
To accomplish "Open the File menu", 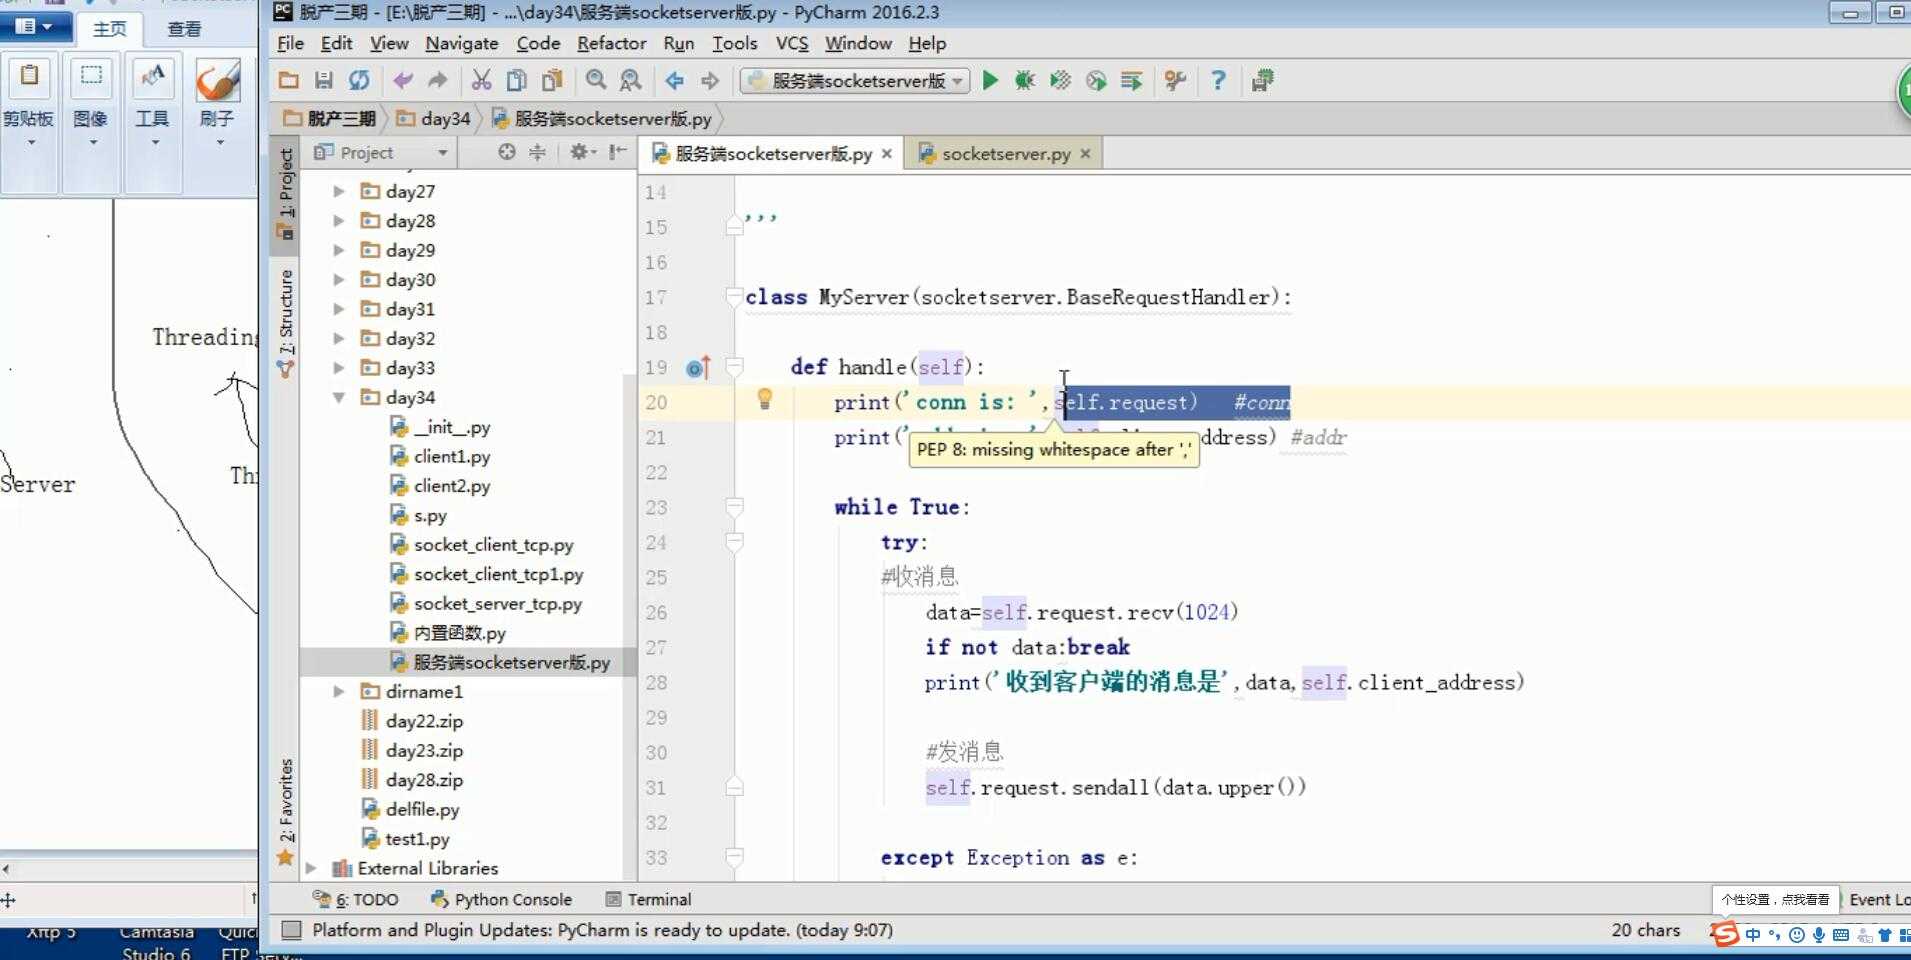I will point(290,43).
